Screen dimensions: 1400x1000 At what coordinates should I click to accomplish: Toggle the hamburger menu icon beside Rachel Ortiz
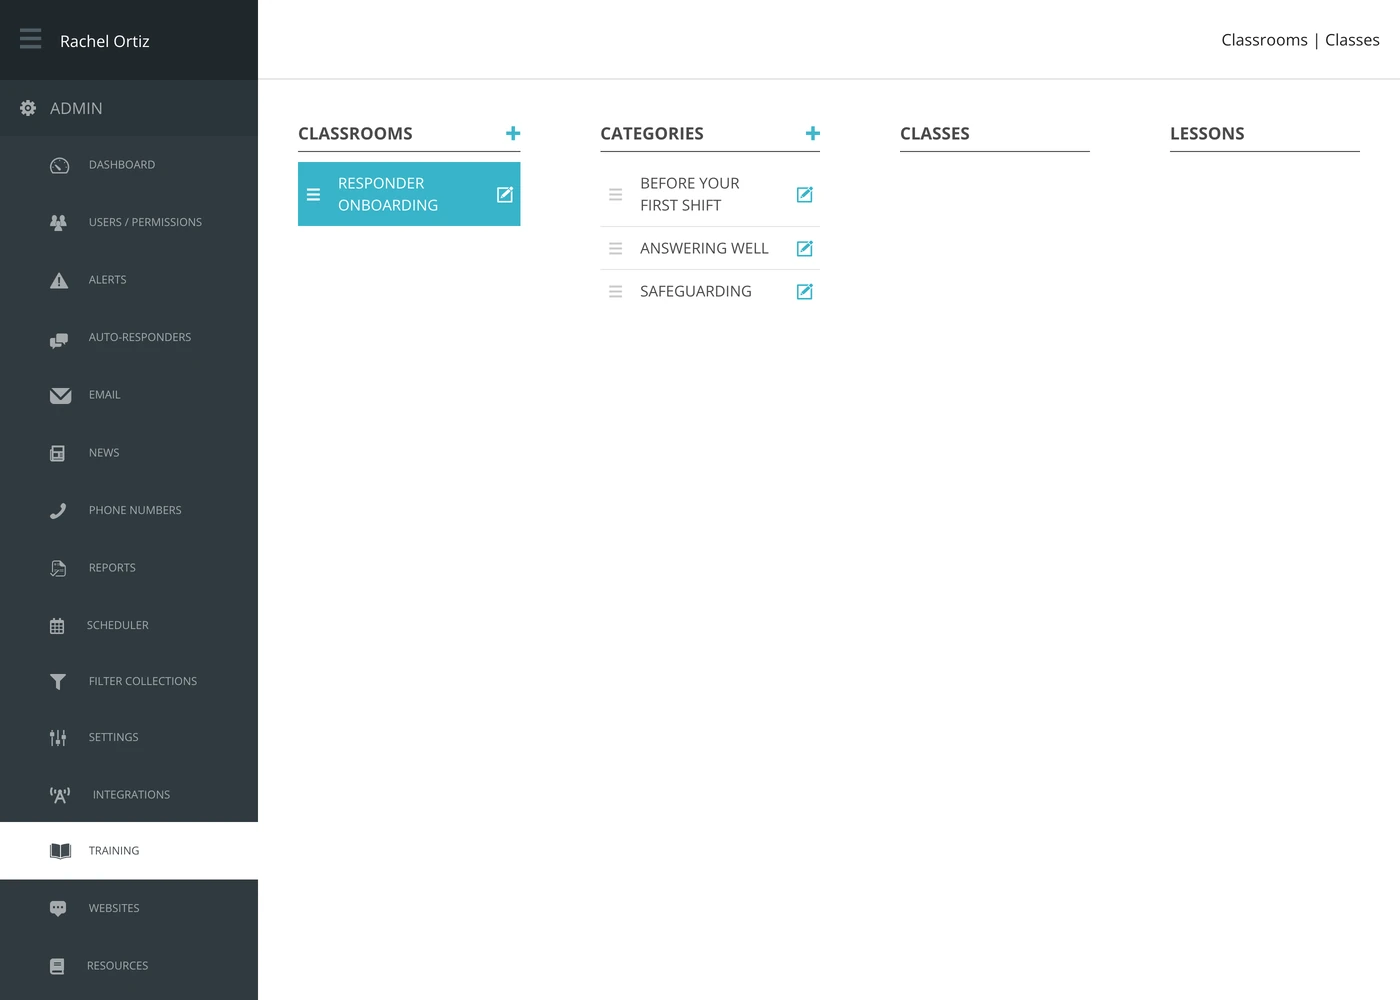[31, 39]
